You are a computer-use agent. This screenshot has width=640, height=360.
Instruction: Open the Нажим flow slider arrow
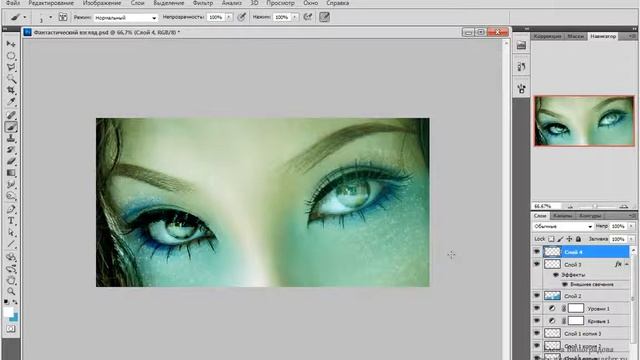tap(294, 17)
